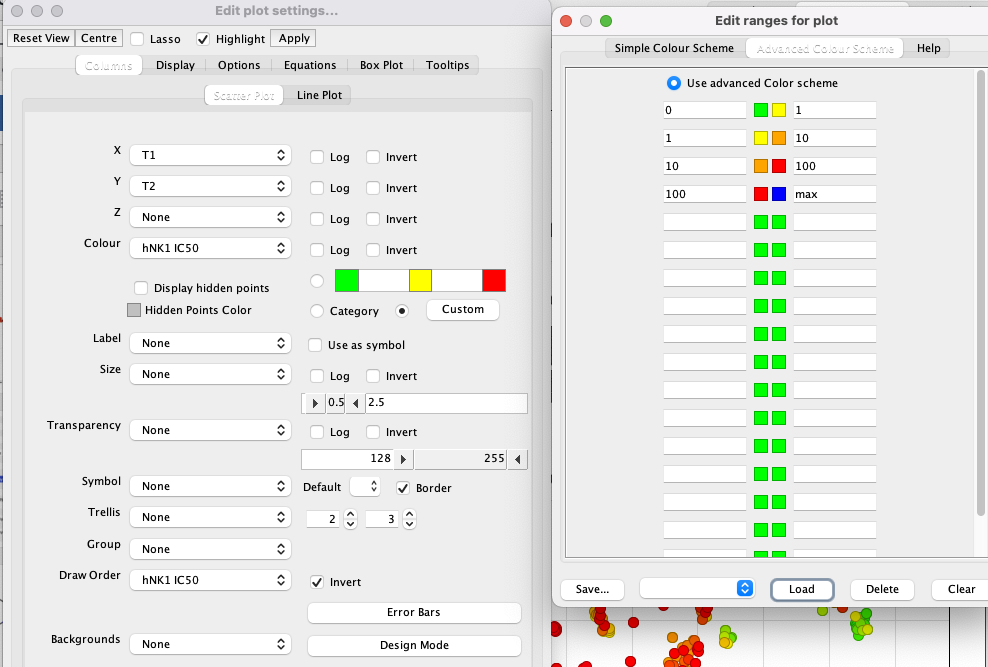Open the Colour column dropdown hNK1 IC50
The image size is (988, 667).
point(210,247)
